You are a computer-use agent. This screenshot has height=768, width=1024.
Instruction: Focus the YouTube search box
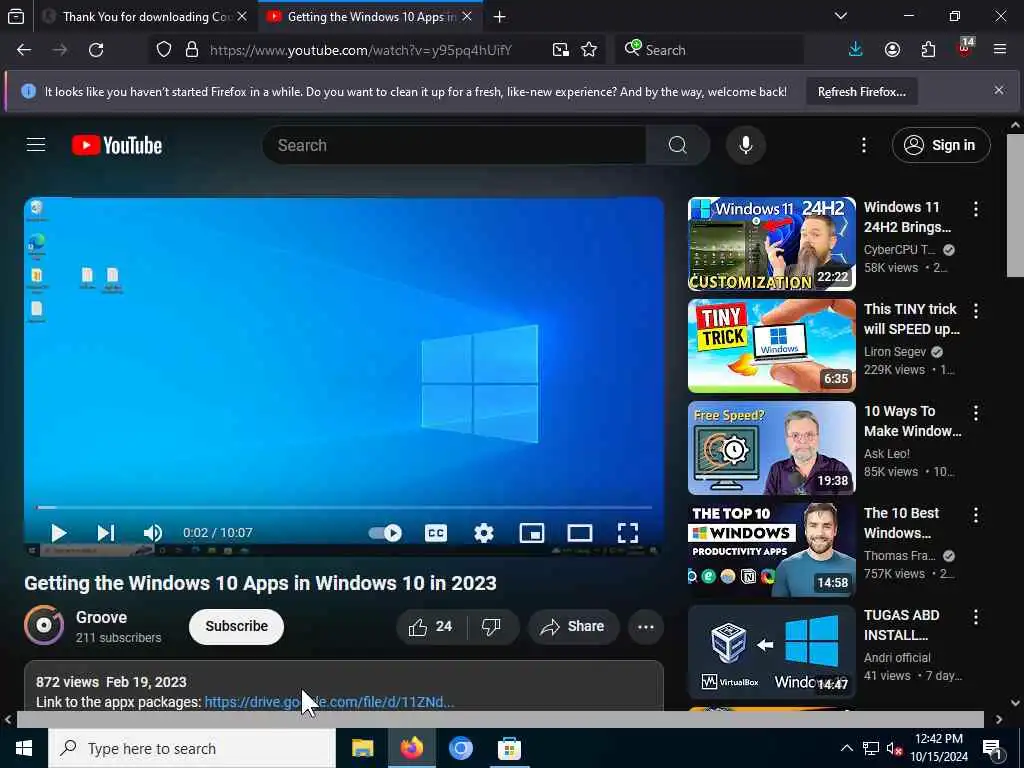[454, 145]
